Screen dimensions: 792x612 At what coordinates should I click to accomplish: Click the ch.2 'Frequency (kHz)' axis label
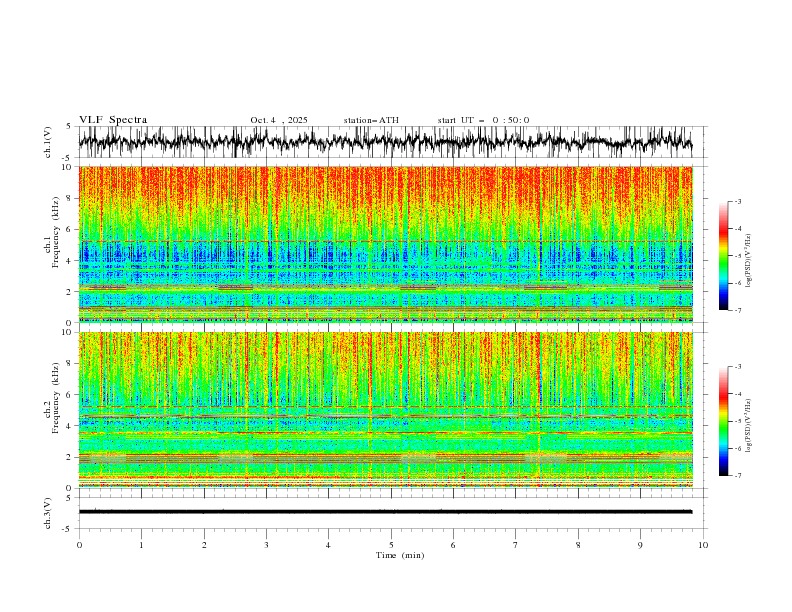(56, 397)
